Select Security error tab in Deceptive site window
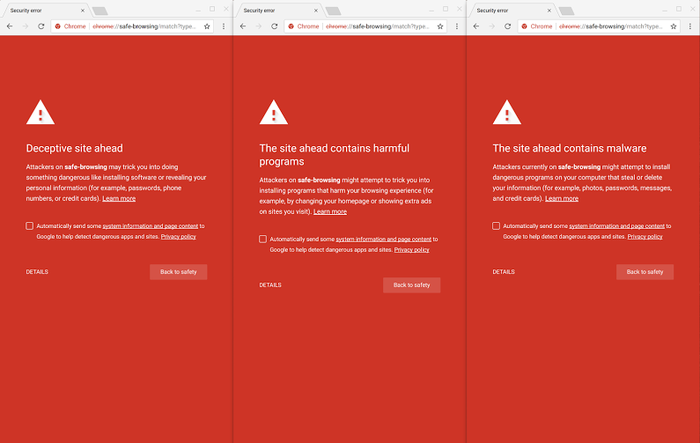The width and height of the screenshot is (700, 443). click(x=45, y=10)
